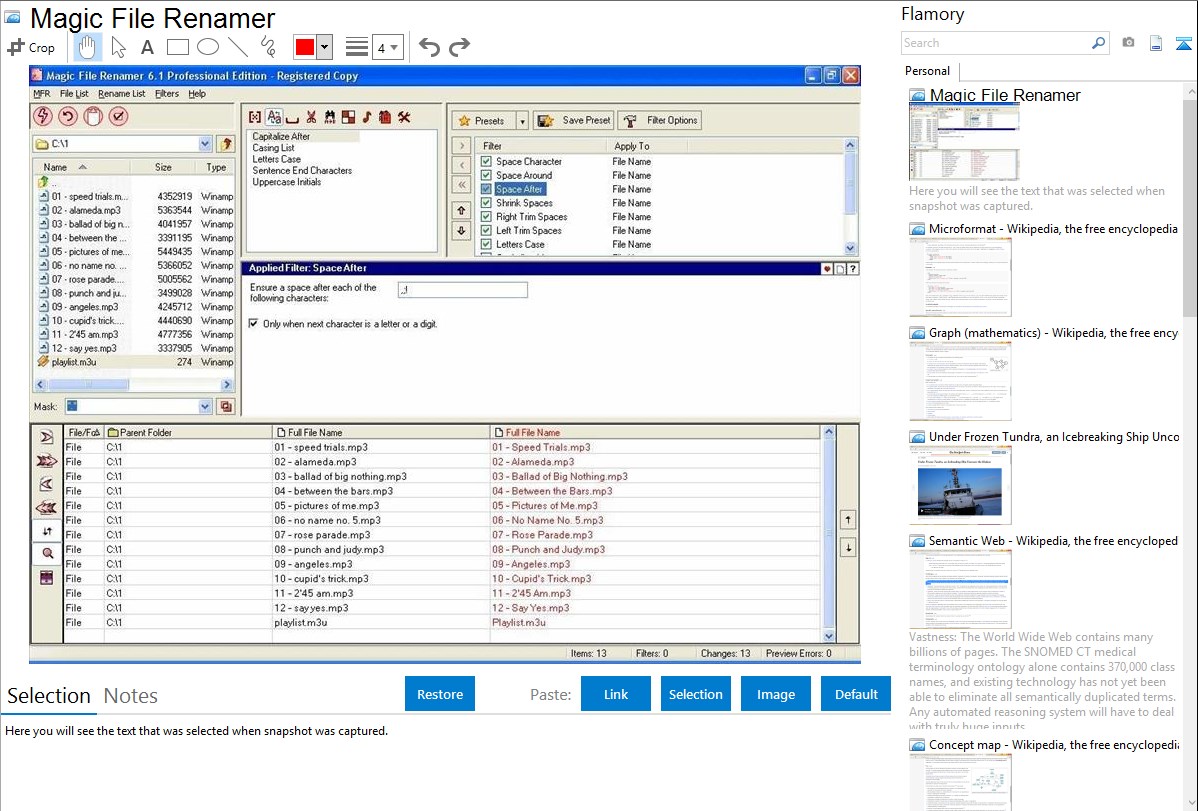Image resolution: width=1198 pixels, height=811 pixels.
Task: Open the MFR menu
Action: tap(41, 94)
